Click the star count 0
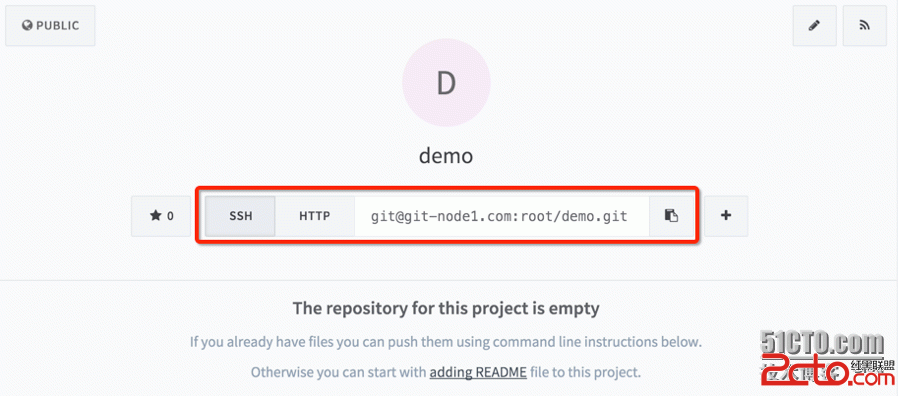This screenshot has height=396, width=898. [170, 217]
